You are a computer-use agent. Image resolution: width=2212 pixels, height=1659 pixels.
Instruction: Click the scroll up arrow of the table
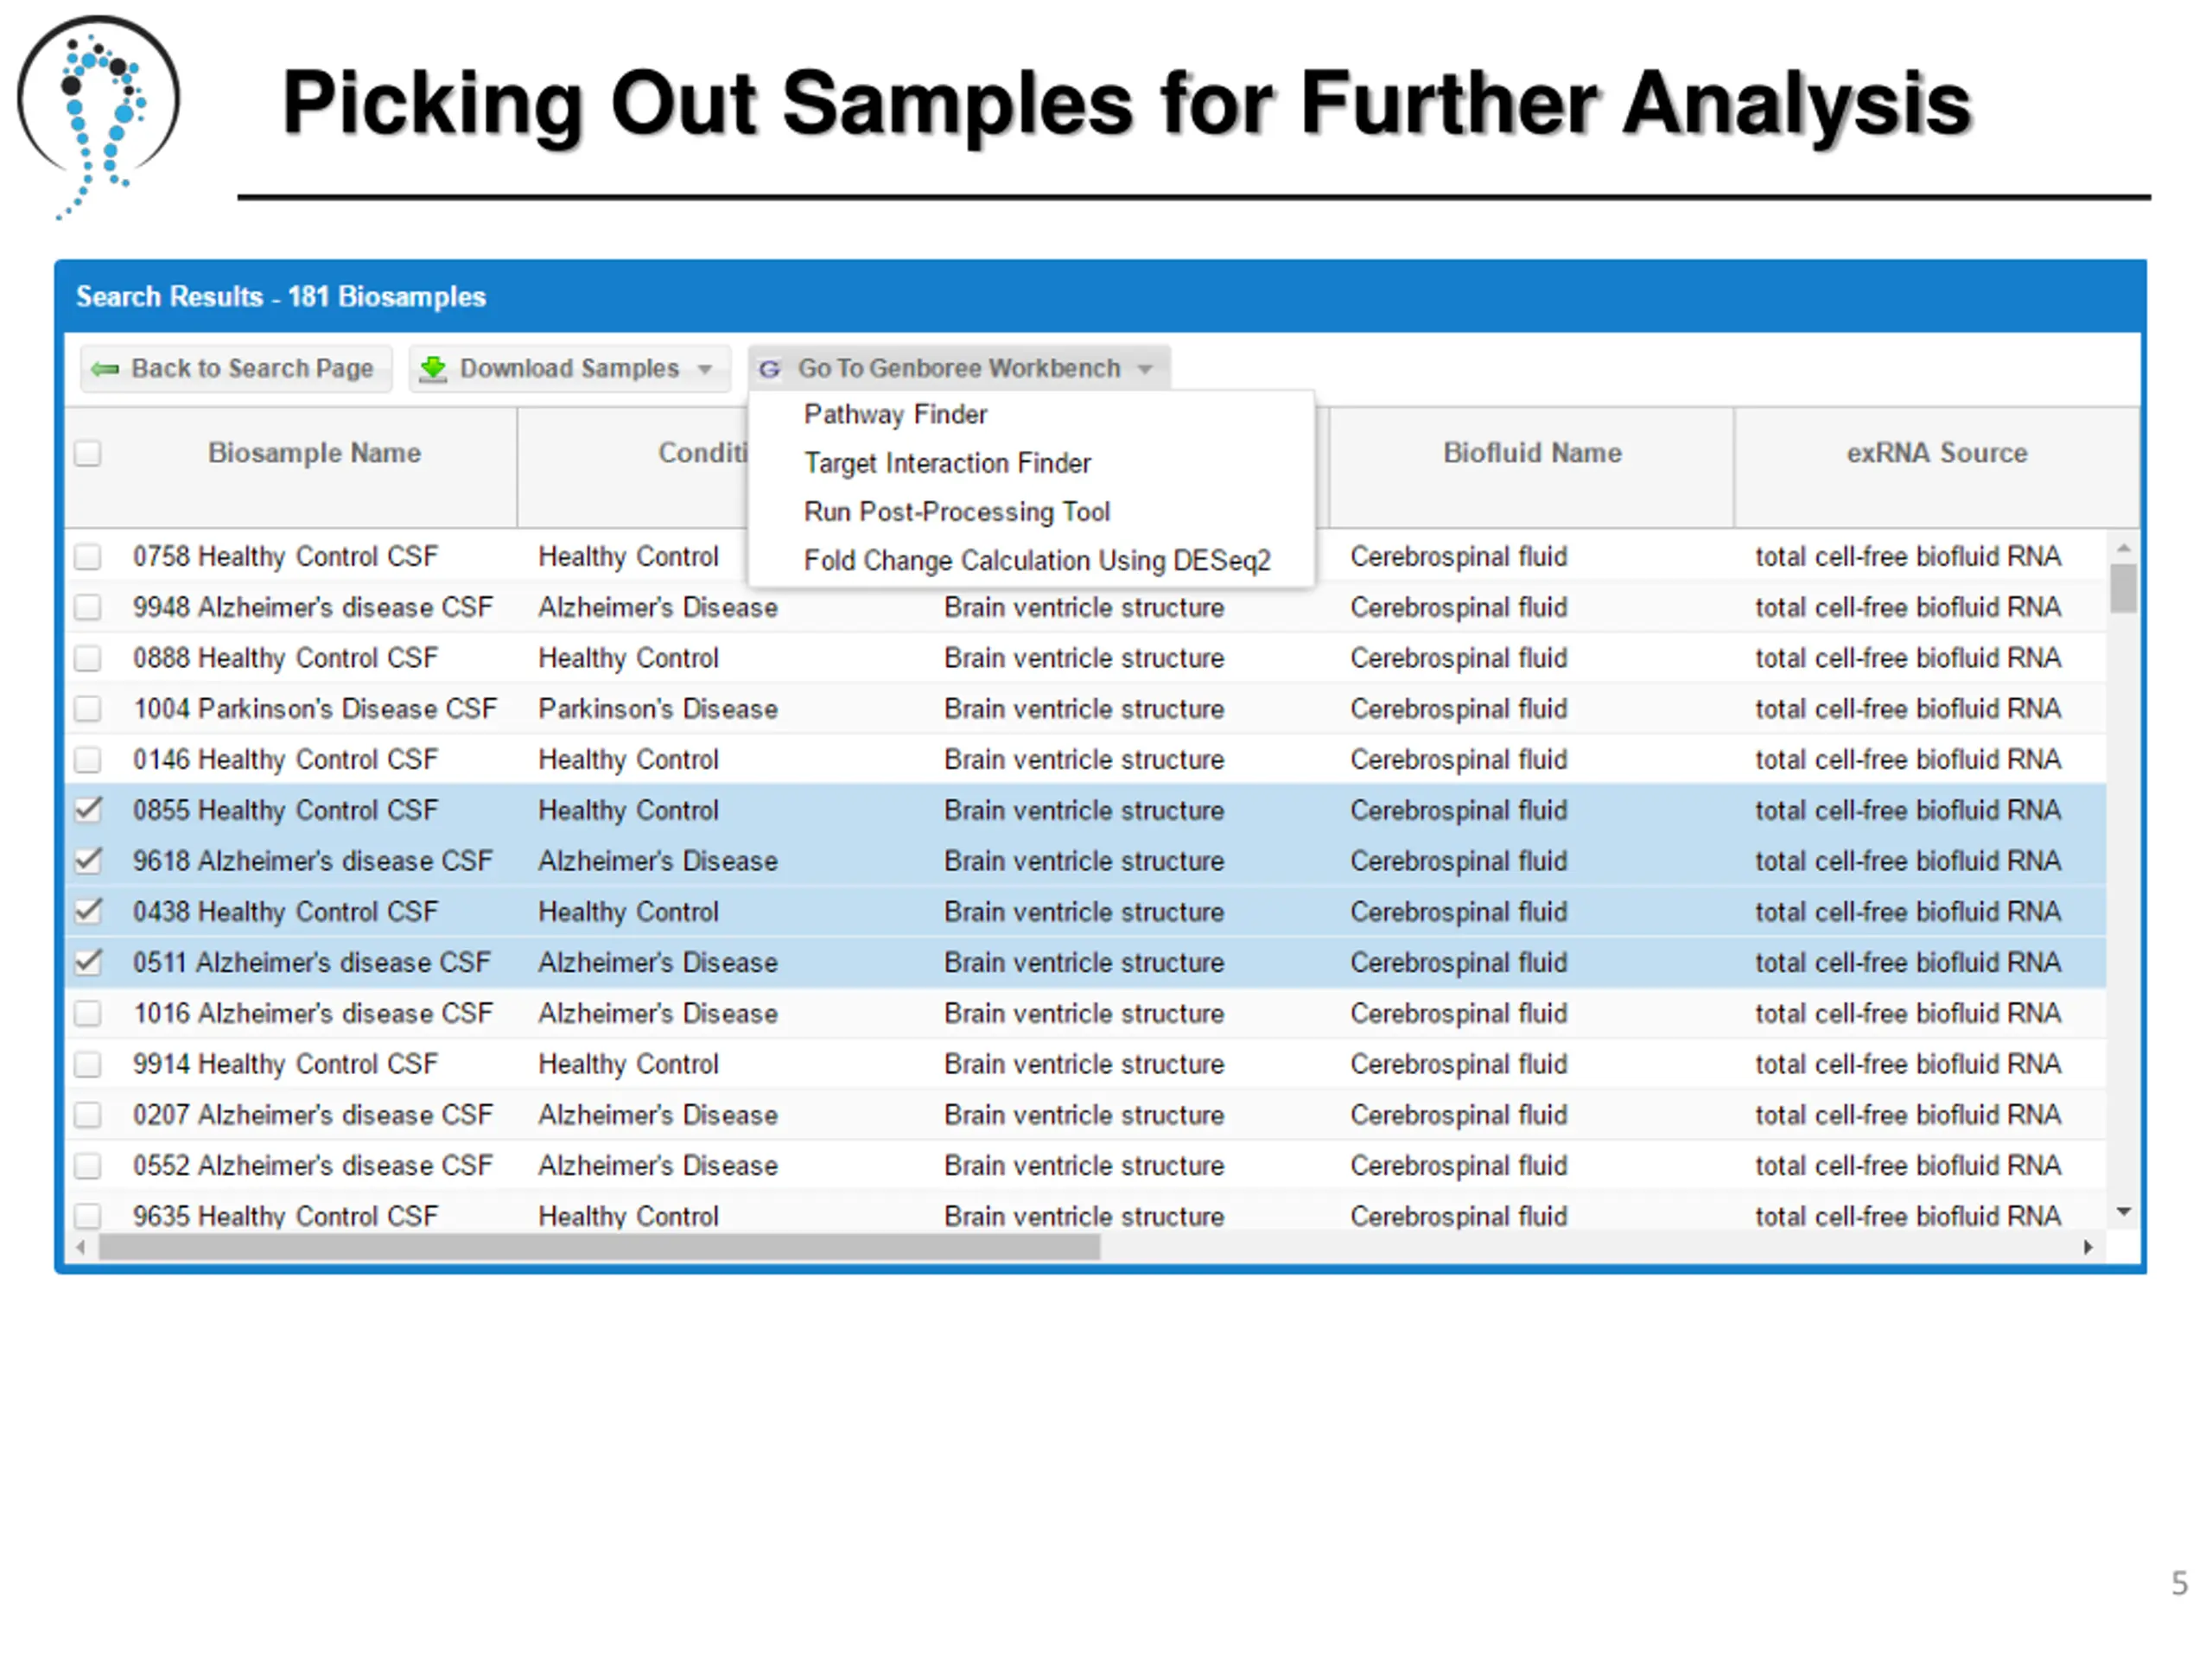(2123, 548)
